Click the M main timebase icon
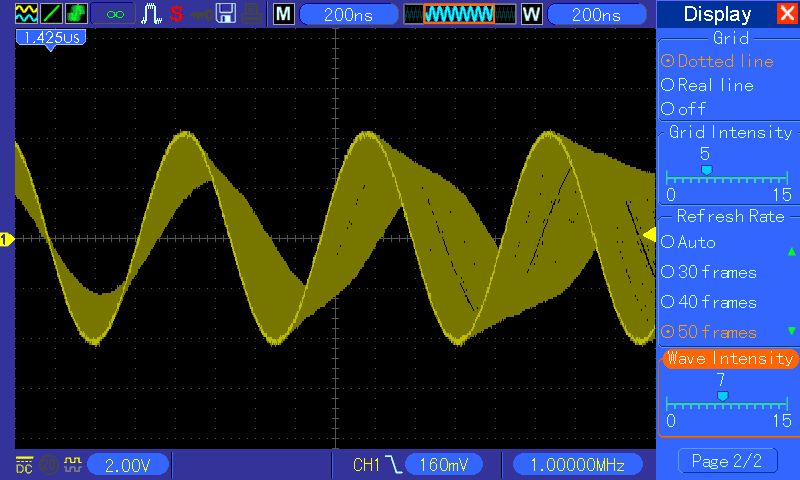800x480 pixels. (284, 14)
